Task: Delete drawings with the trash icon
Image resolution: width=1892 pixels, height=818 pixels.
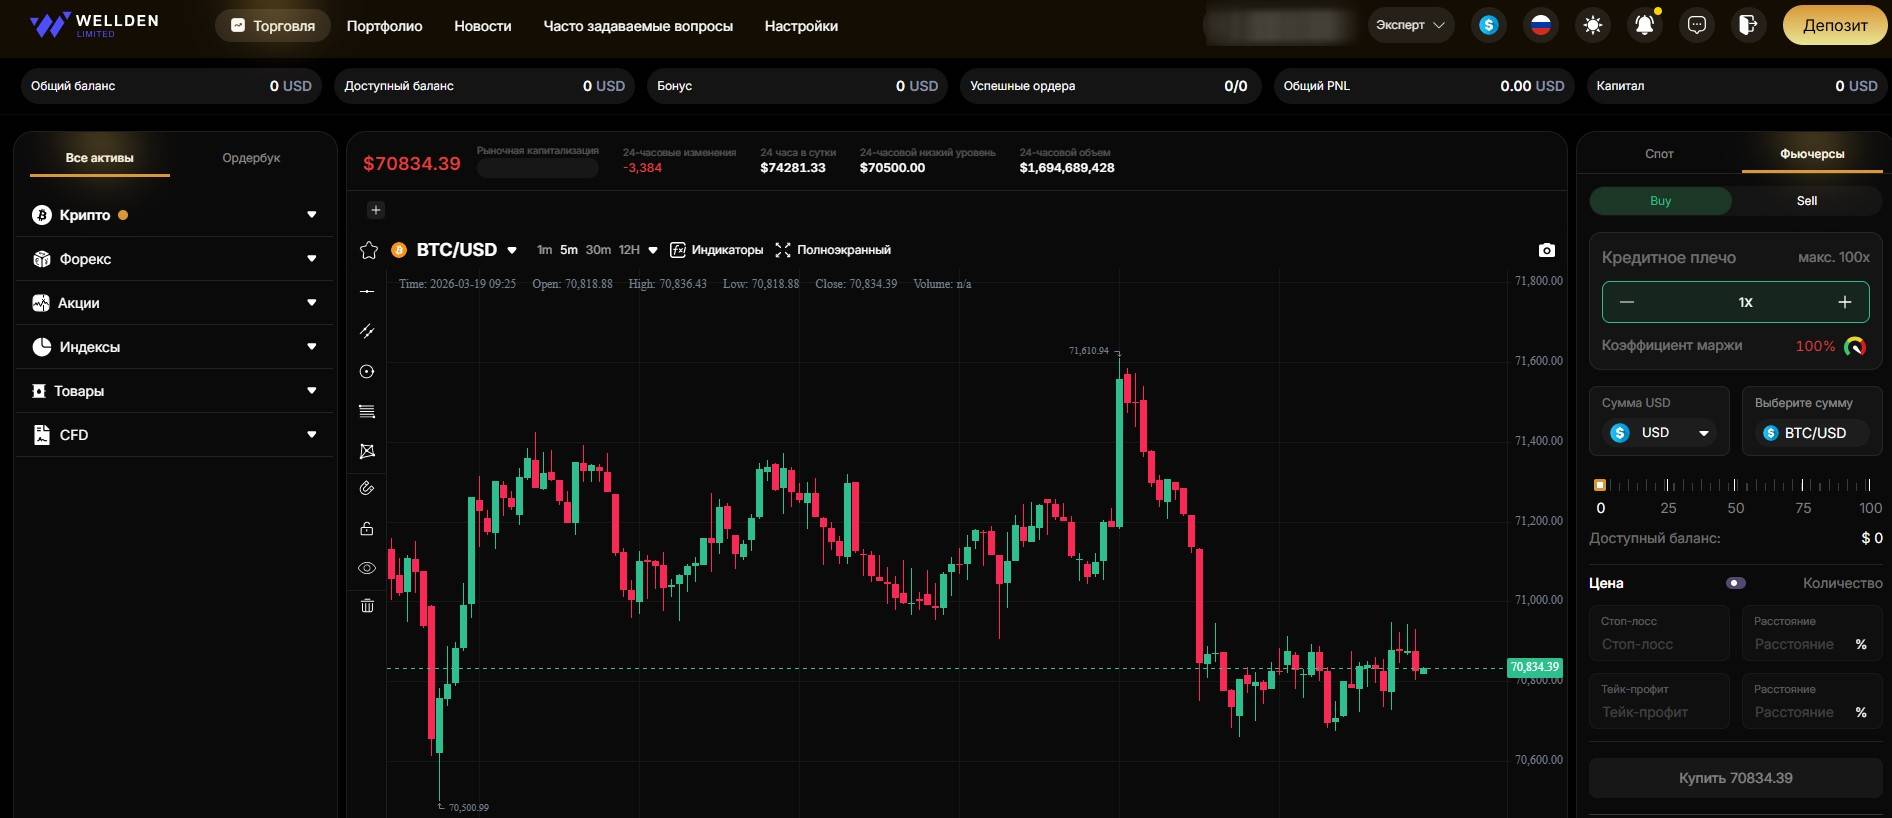Action: pos(367,606)
